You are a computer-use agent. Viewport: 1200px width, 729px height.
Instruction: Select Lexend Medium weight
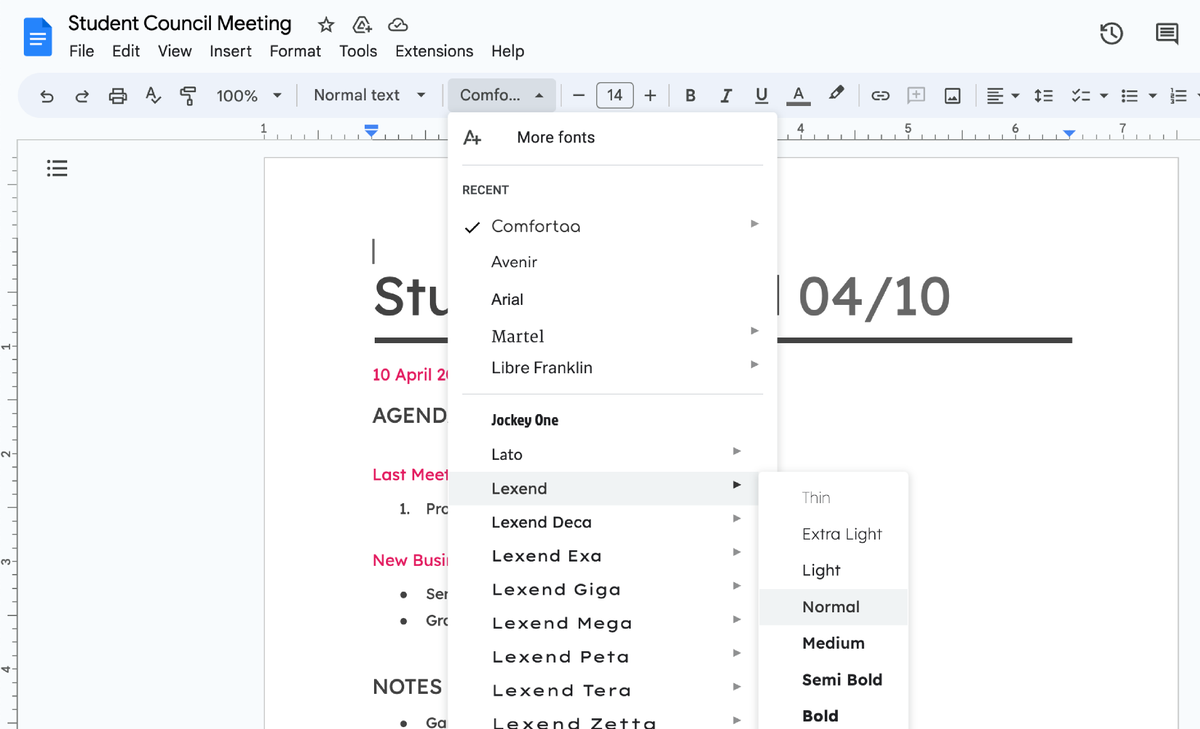[x=833, y=643]
